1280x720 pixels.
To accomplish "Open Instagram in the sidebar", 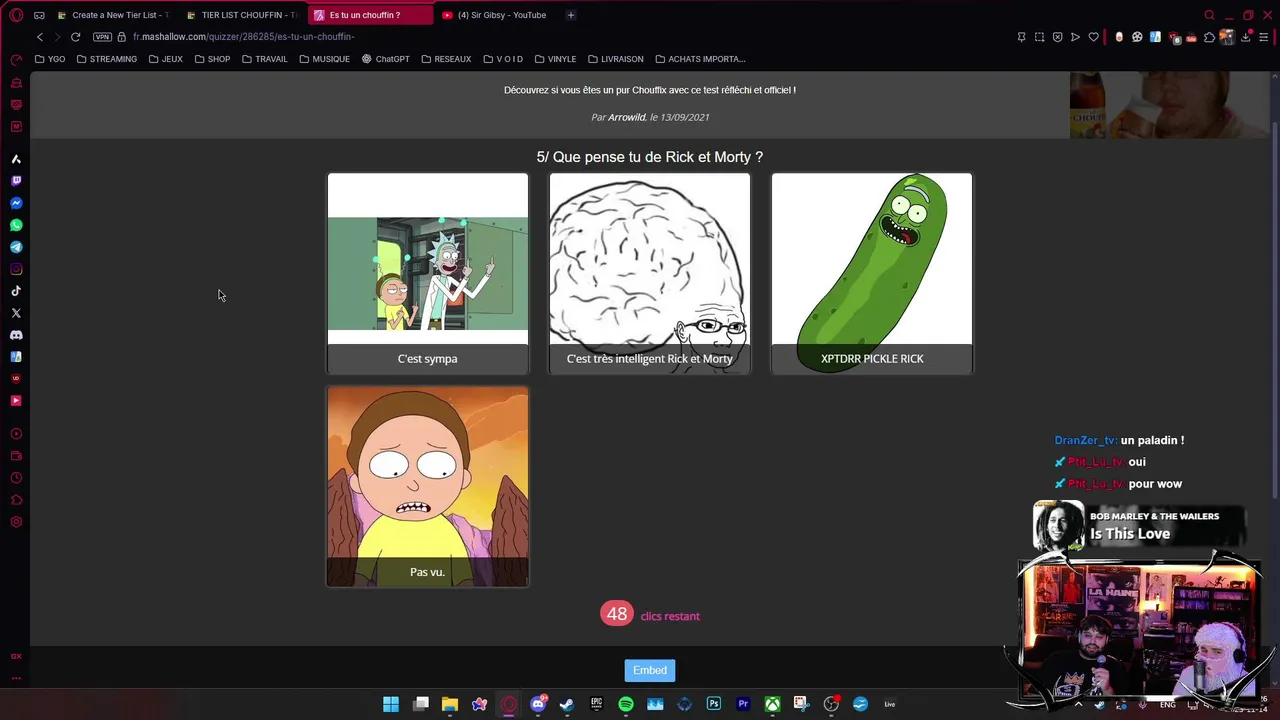I will tap(16, 269).
